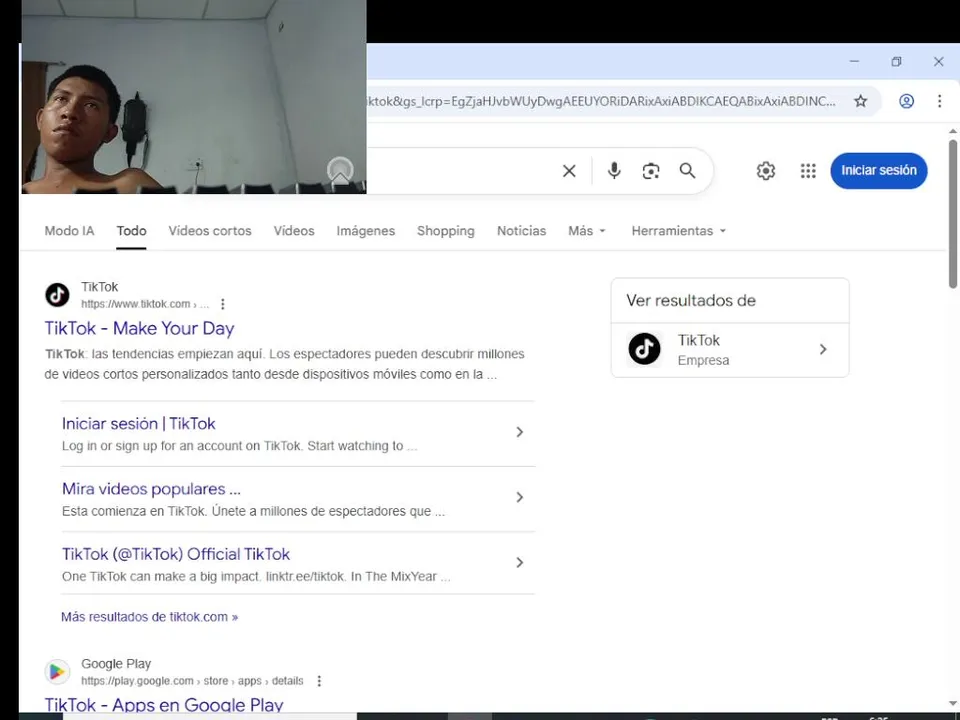960x720 pixels.
Task: Click the TikTok logo beside the first result
Action: coord(58,295)
